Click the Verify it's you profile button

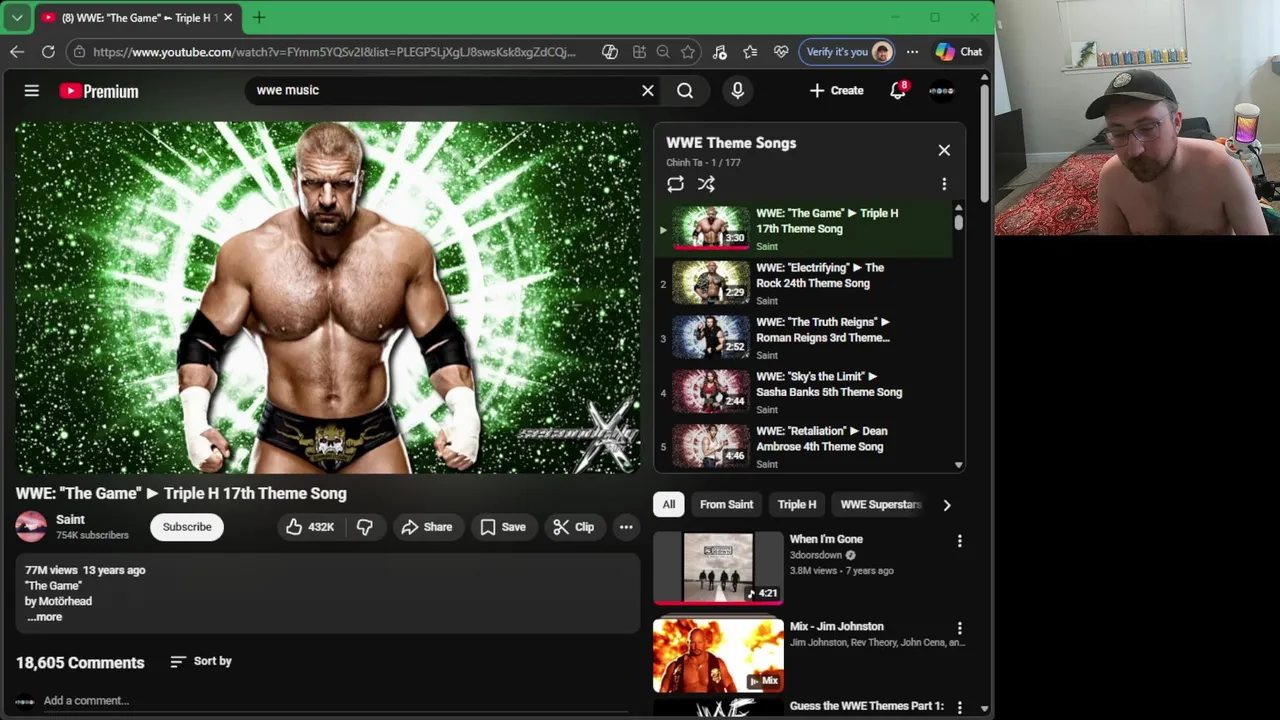[x=847, y=52]
